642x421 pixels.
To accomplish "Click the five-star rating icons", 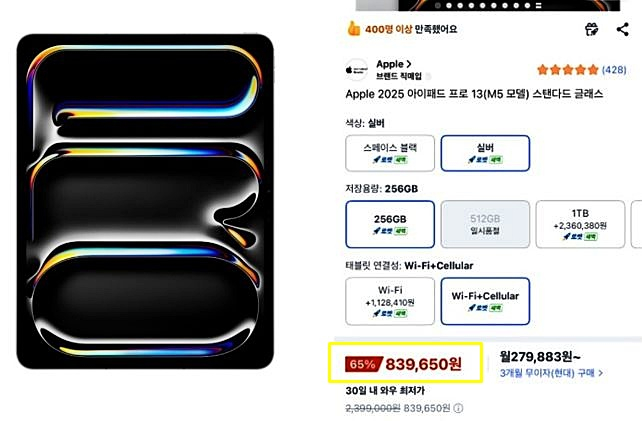I will tap(566, 70).
